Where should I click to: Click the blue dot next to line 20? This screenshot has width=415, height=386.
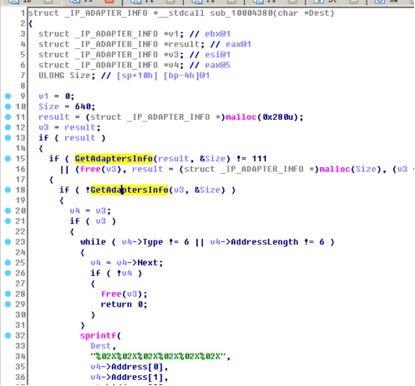click(8, 210)
